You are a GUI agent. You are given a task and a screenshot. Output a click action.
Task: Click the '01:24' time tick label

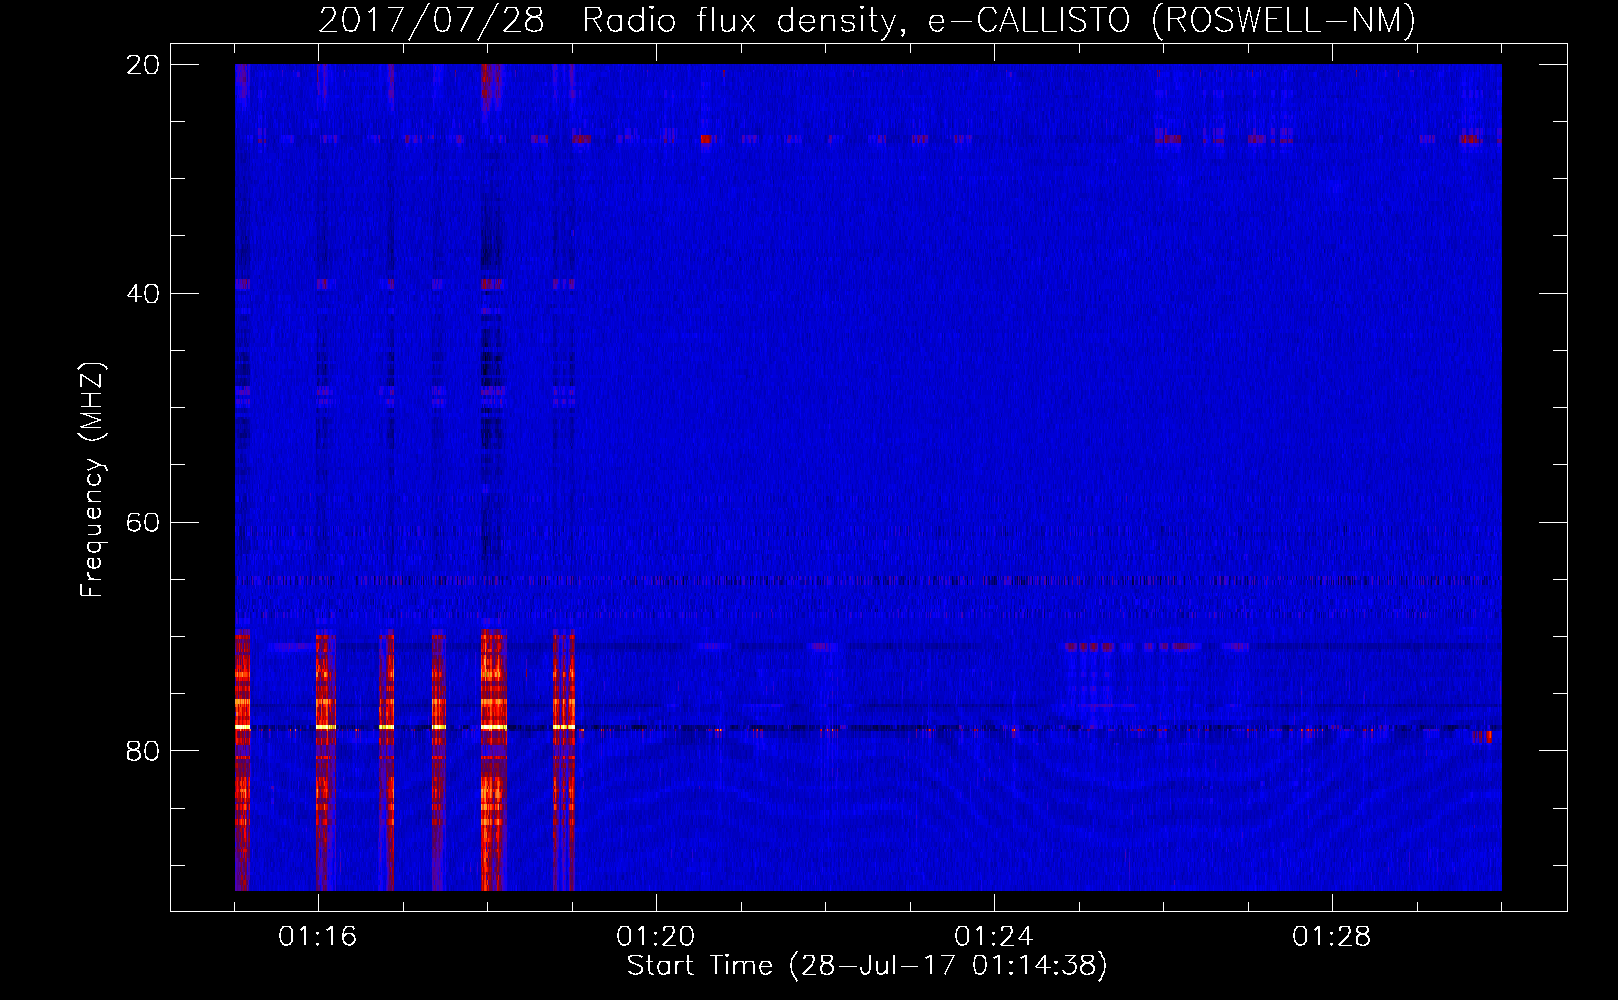994,937
